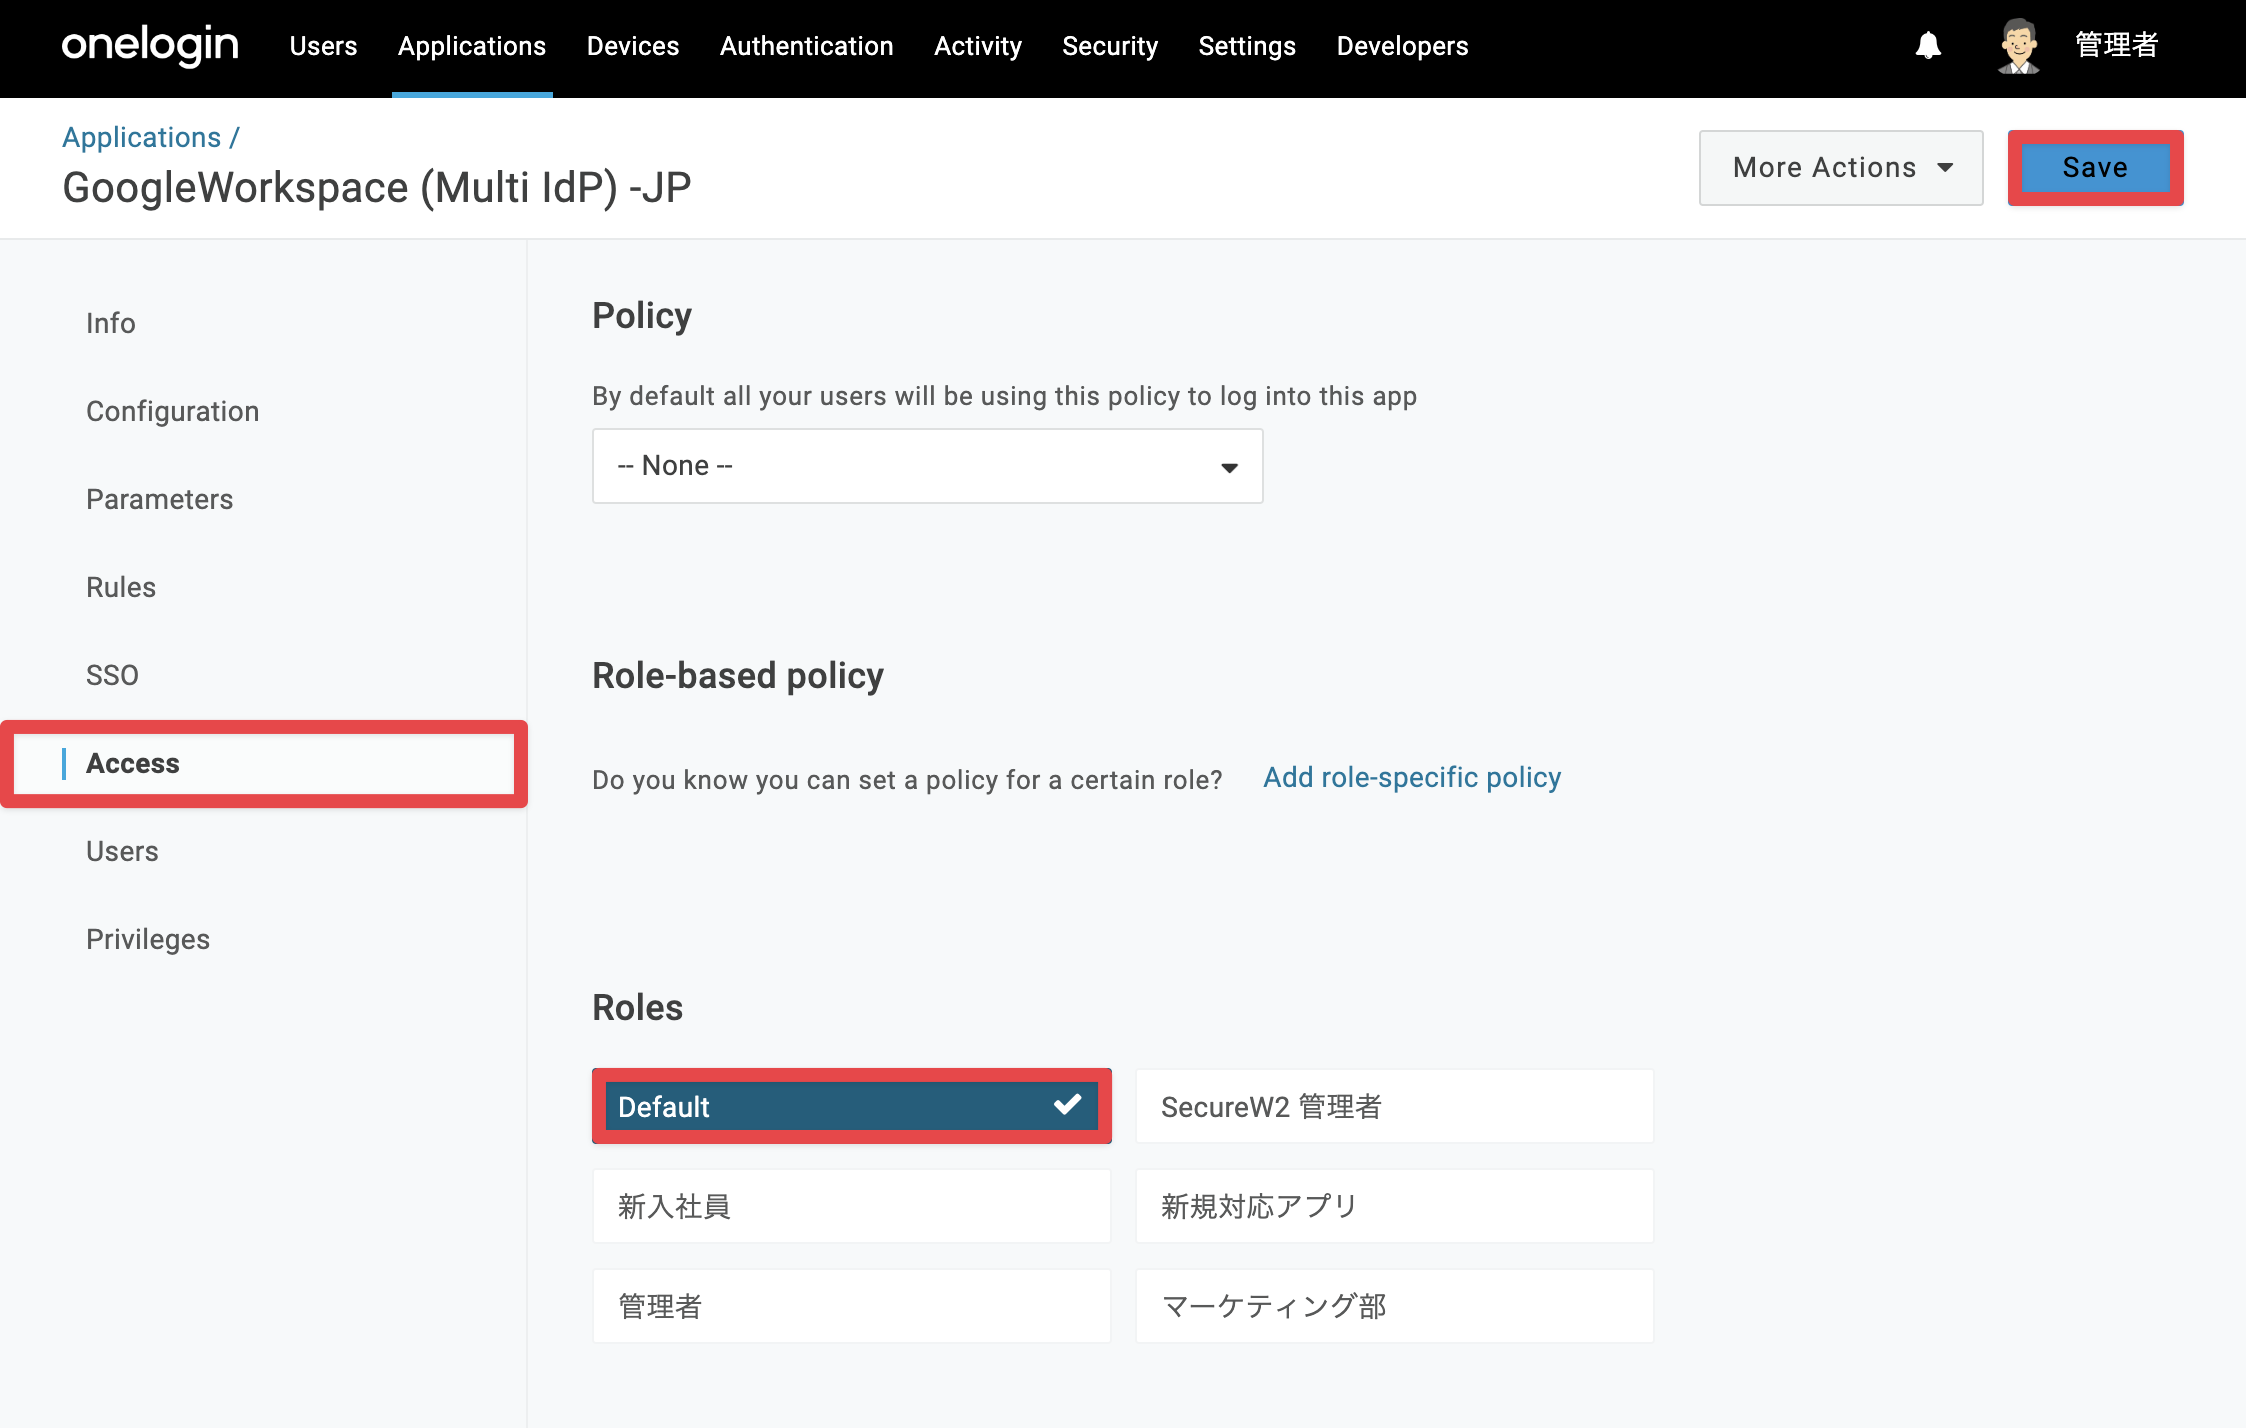Select the Access sidebar tab
2246x1428 pixels.
coord(264,763)
